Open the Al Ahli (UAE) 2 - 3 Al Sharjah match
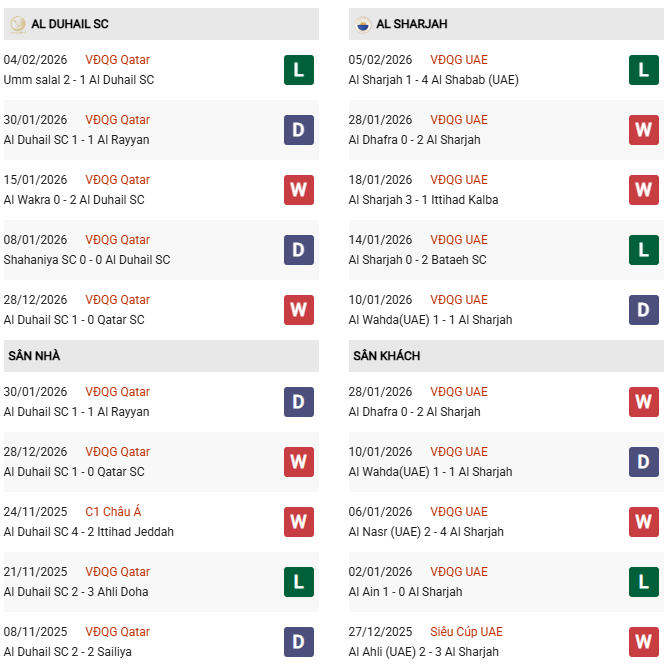Image resolution: width=667 pixels, height=666 pixels. [423, 652]
